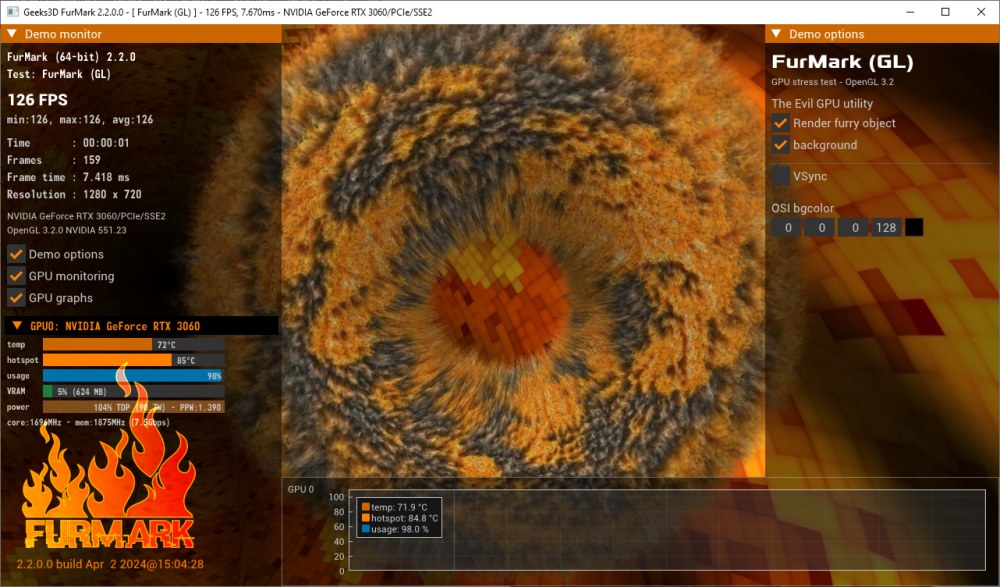Click the core and mem clock speed line
This screenshot has width=1000, height=587.
pos(88,422)
